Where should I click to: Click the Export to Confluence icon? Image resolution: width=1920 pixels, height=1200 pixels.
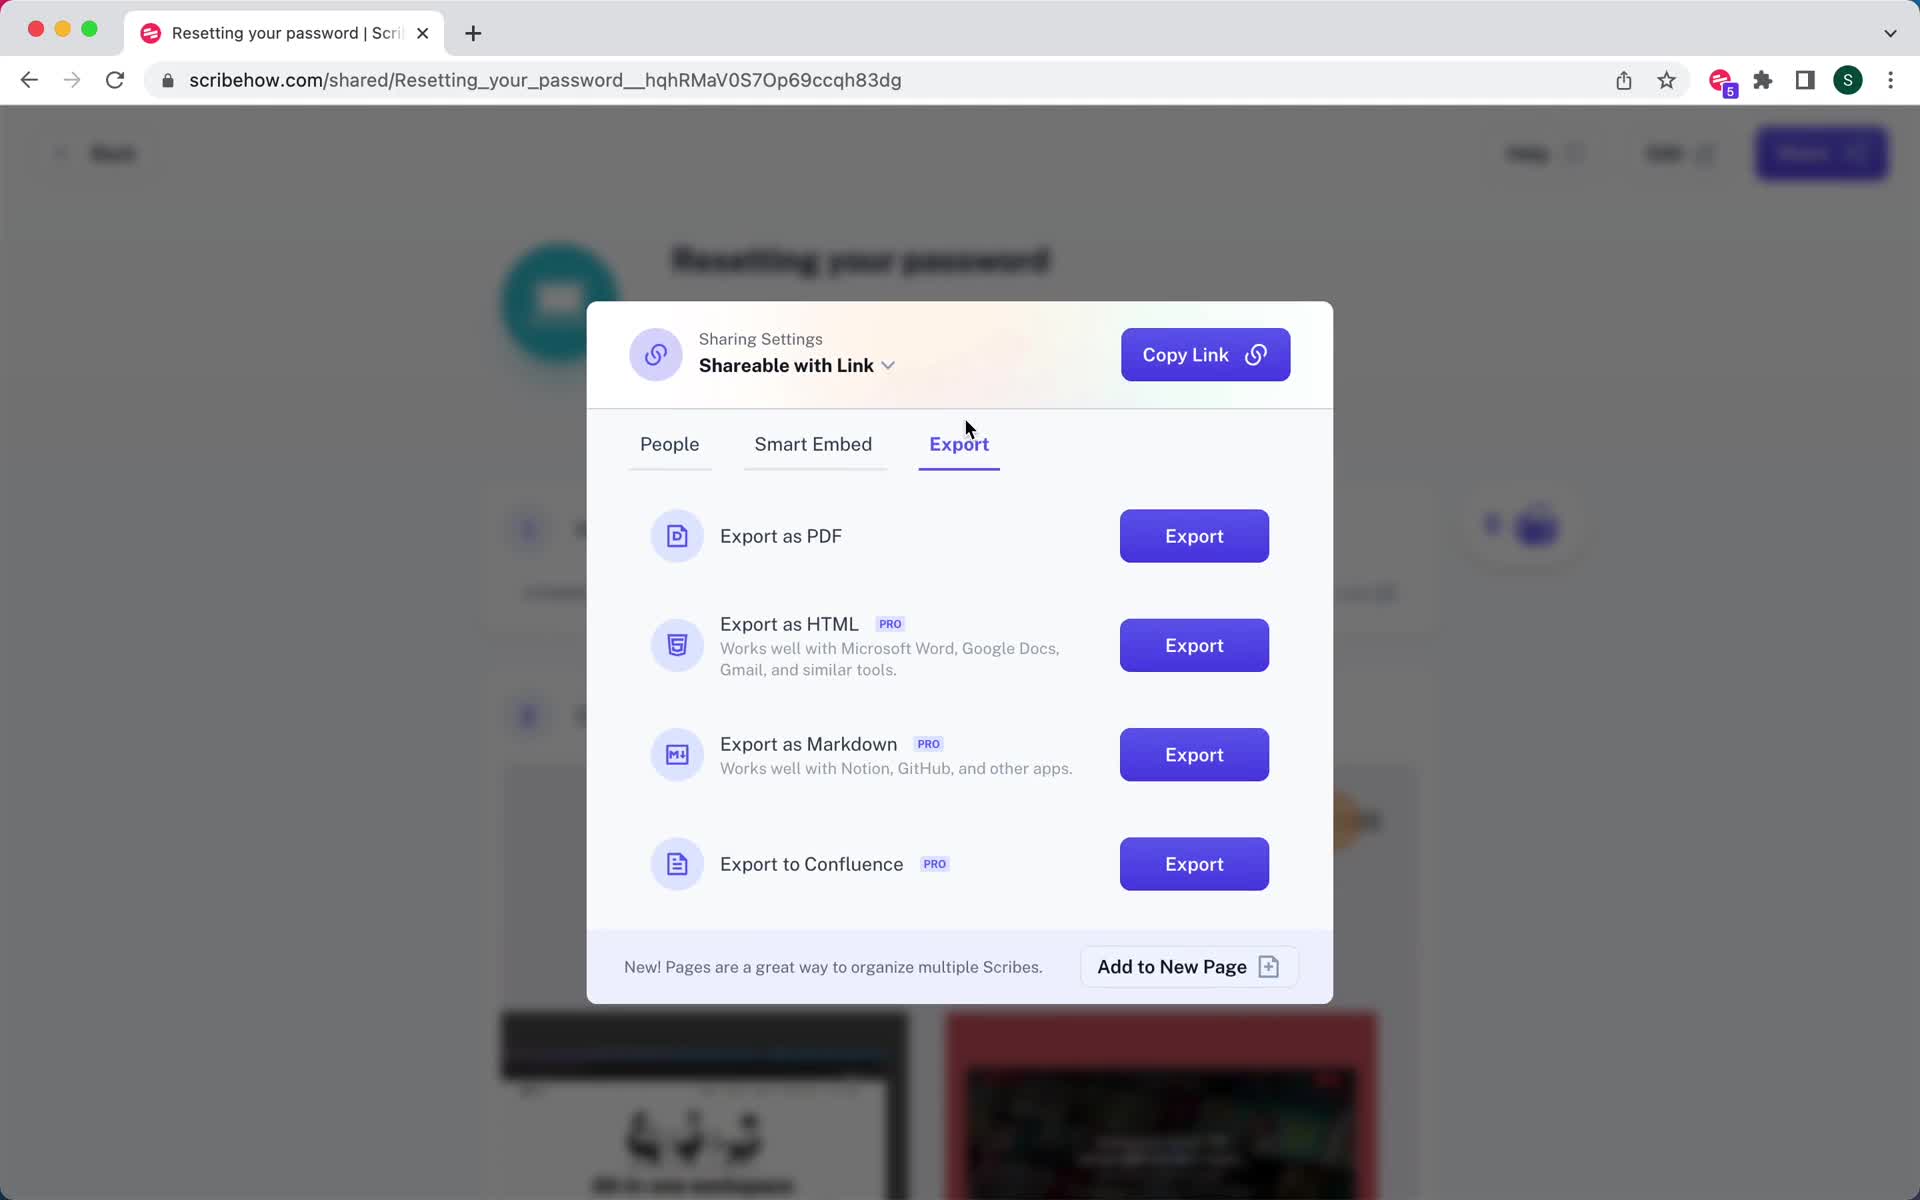click(x=676, y=863)
